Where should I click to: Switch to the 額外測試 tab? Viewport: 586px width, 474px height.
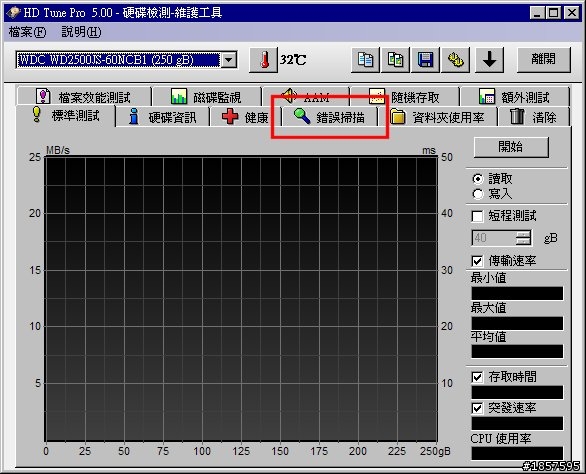(515, 97)
